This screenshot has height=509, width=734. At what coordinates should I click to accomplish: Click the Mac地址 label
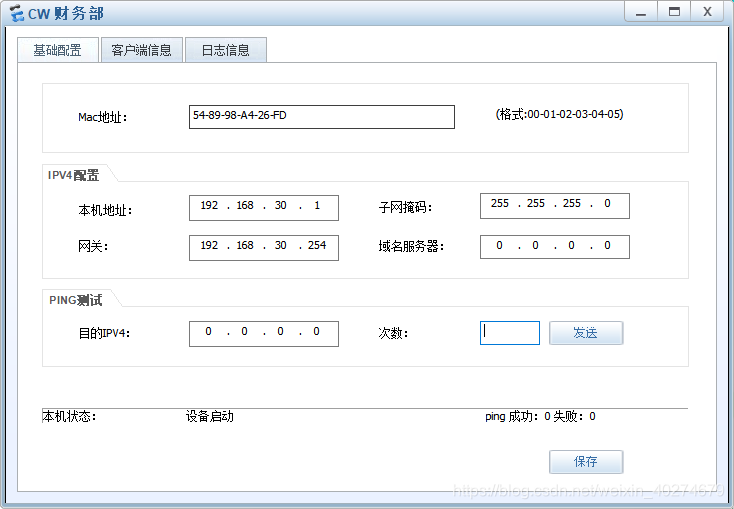click(x=103, y=117)
